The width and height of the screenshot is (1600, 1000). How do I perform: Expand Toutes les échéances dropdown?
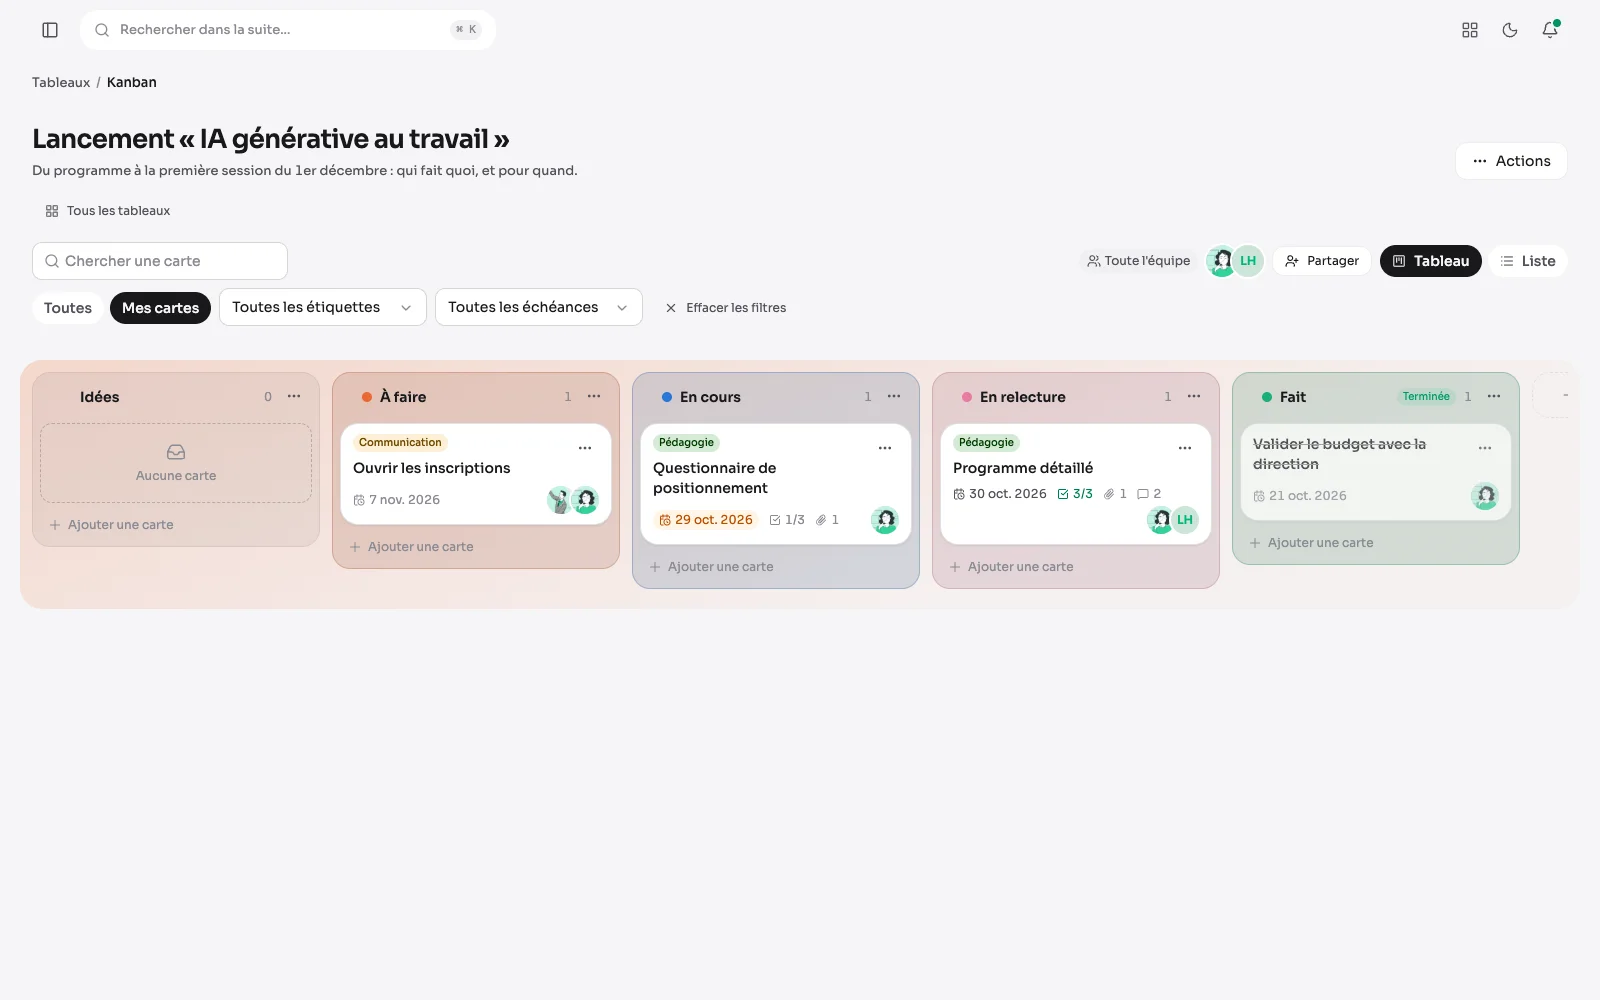tap(539, 307)
